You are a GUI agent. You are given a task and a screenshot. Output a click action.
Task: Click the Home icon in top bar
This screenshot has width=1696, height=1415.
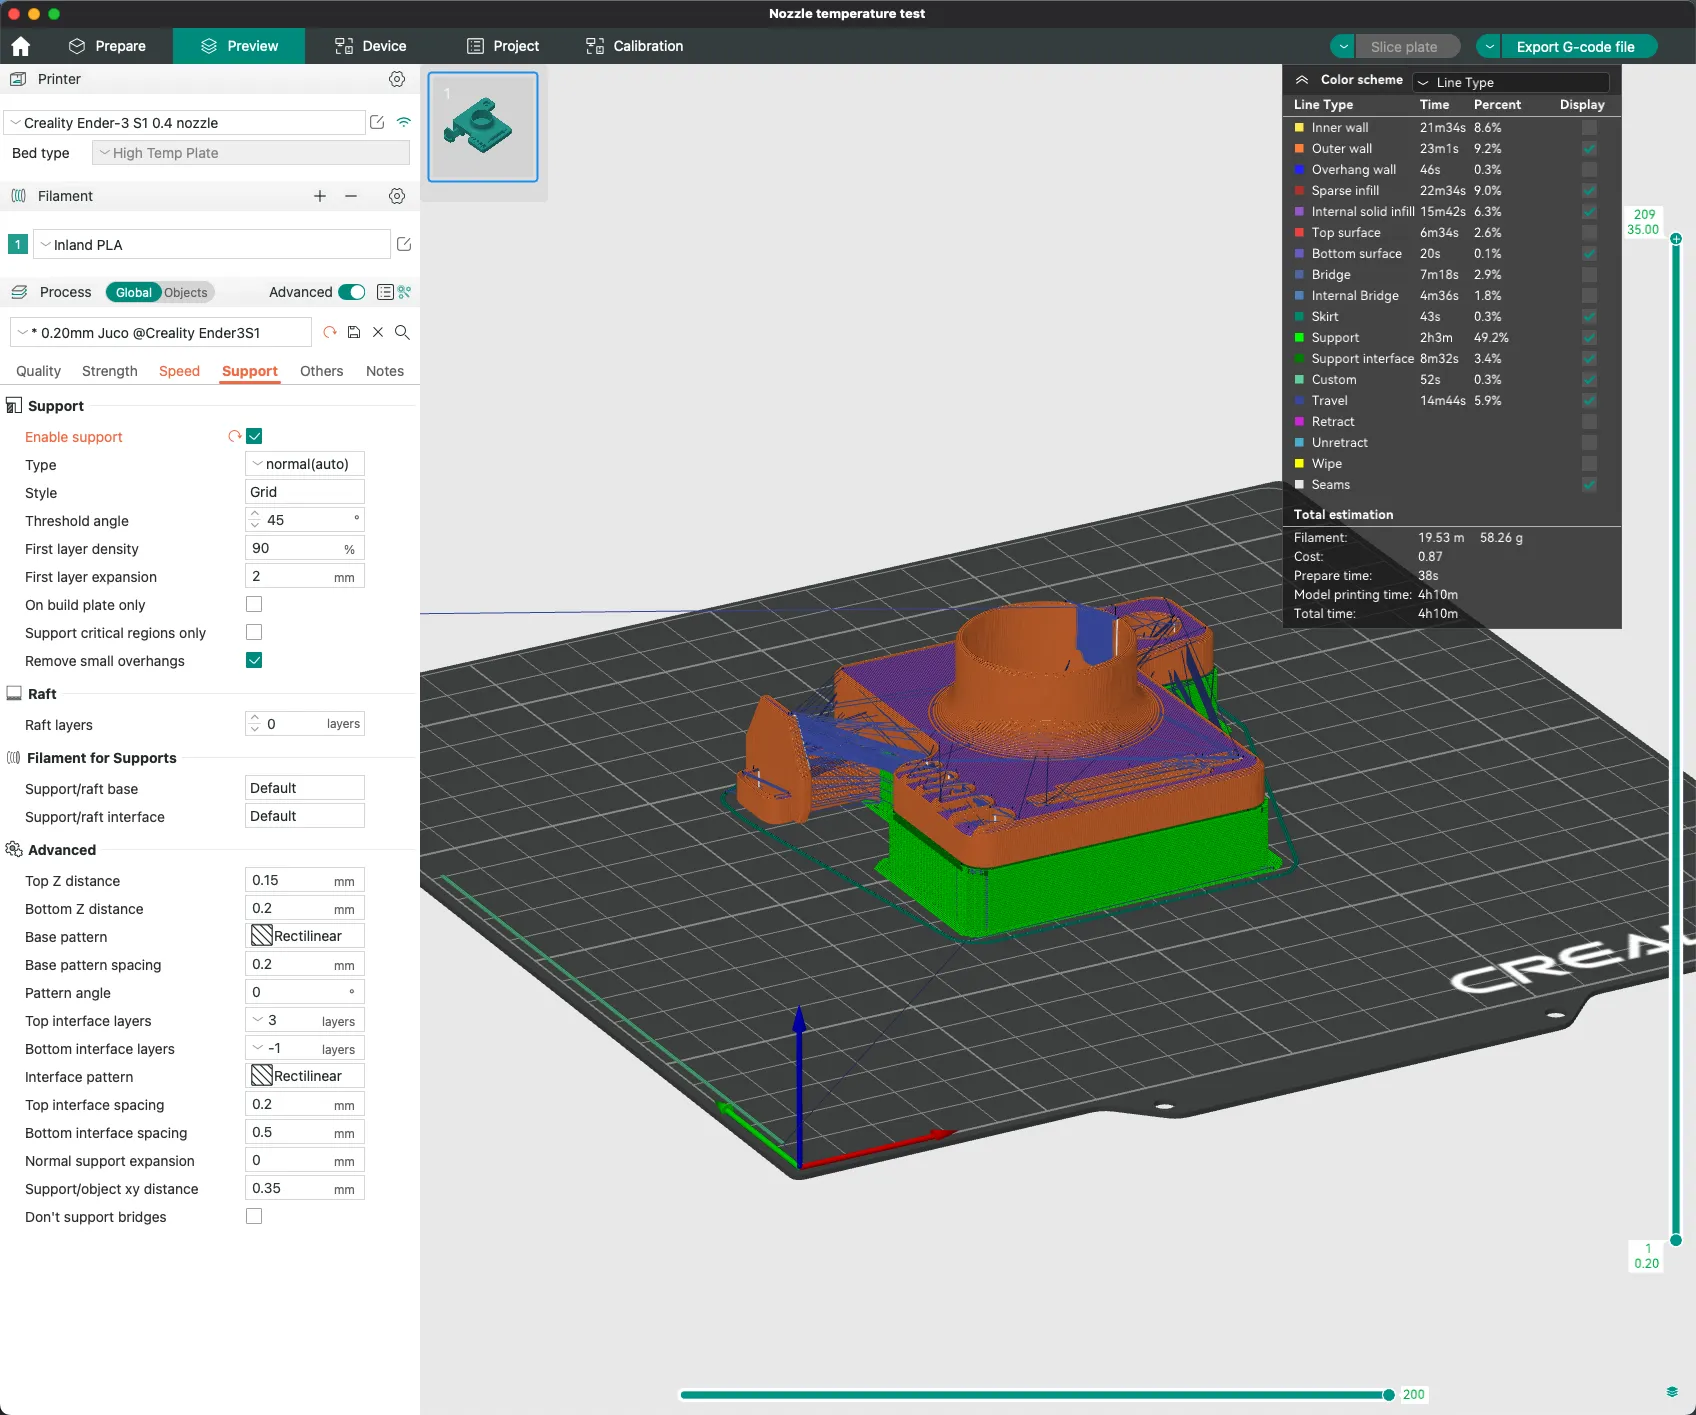21,46
